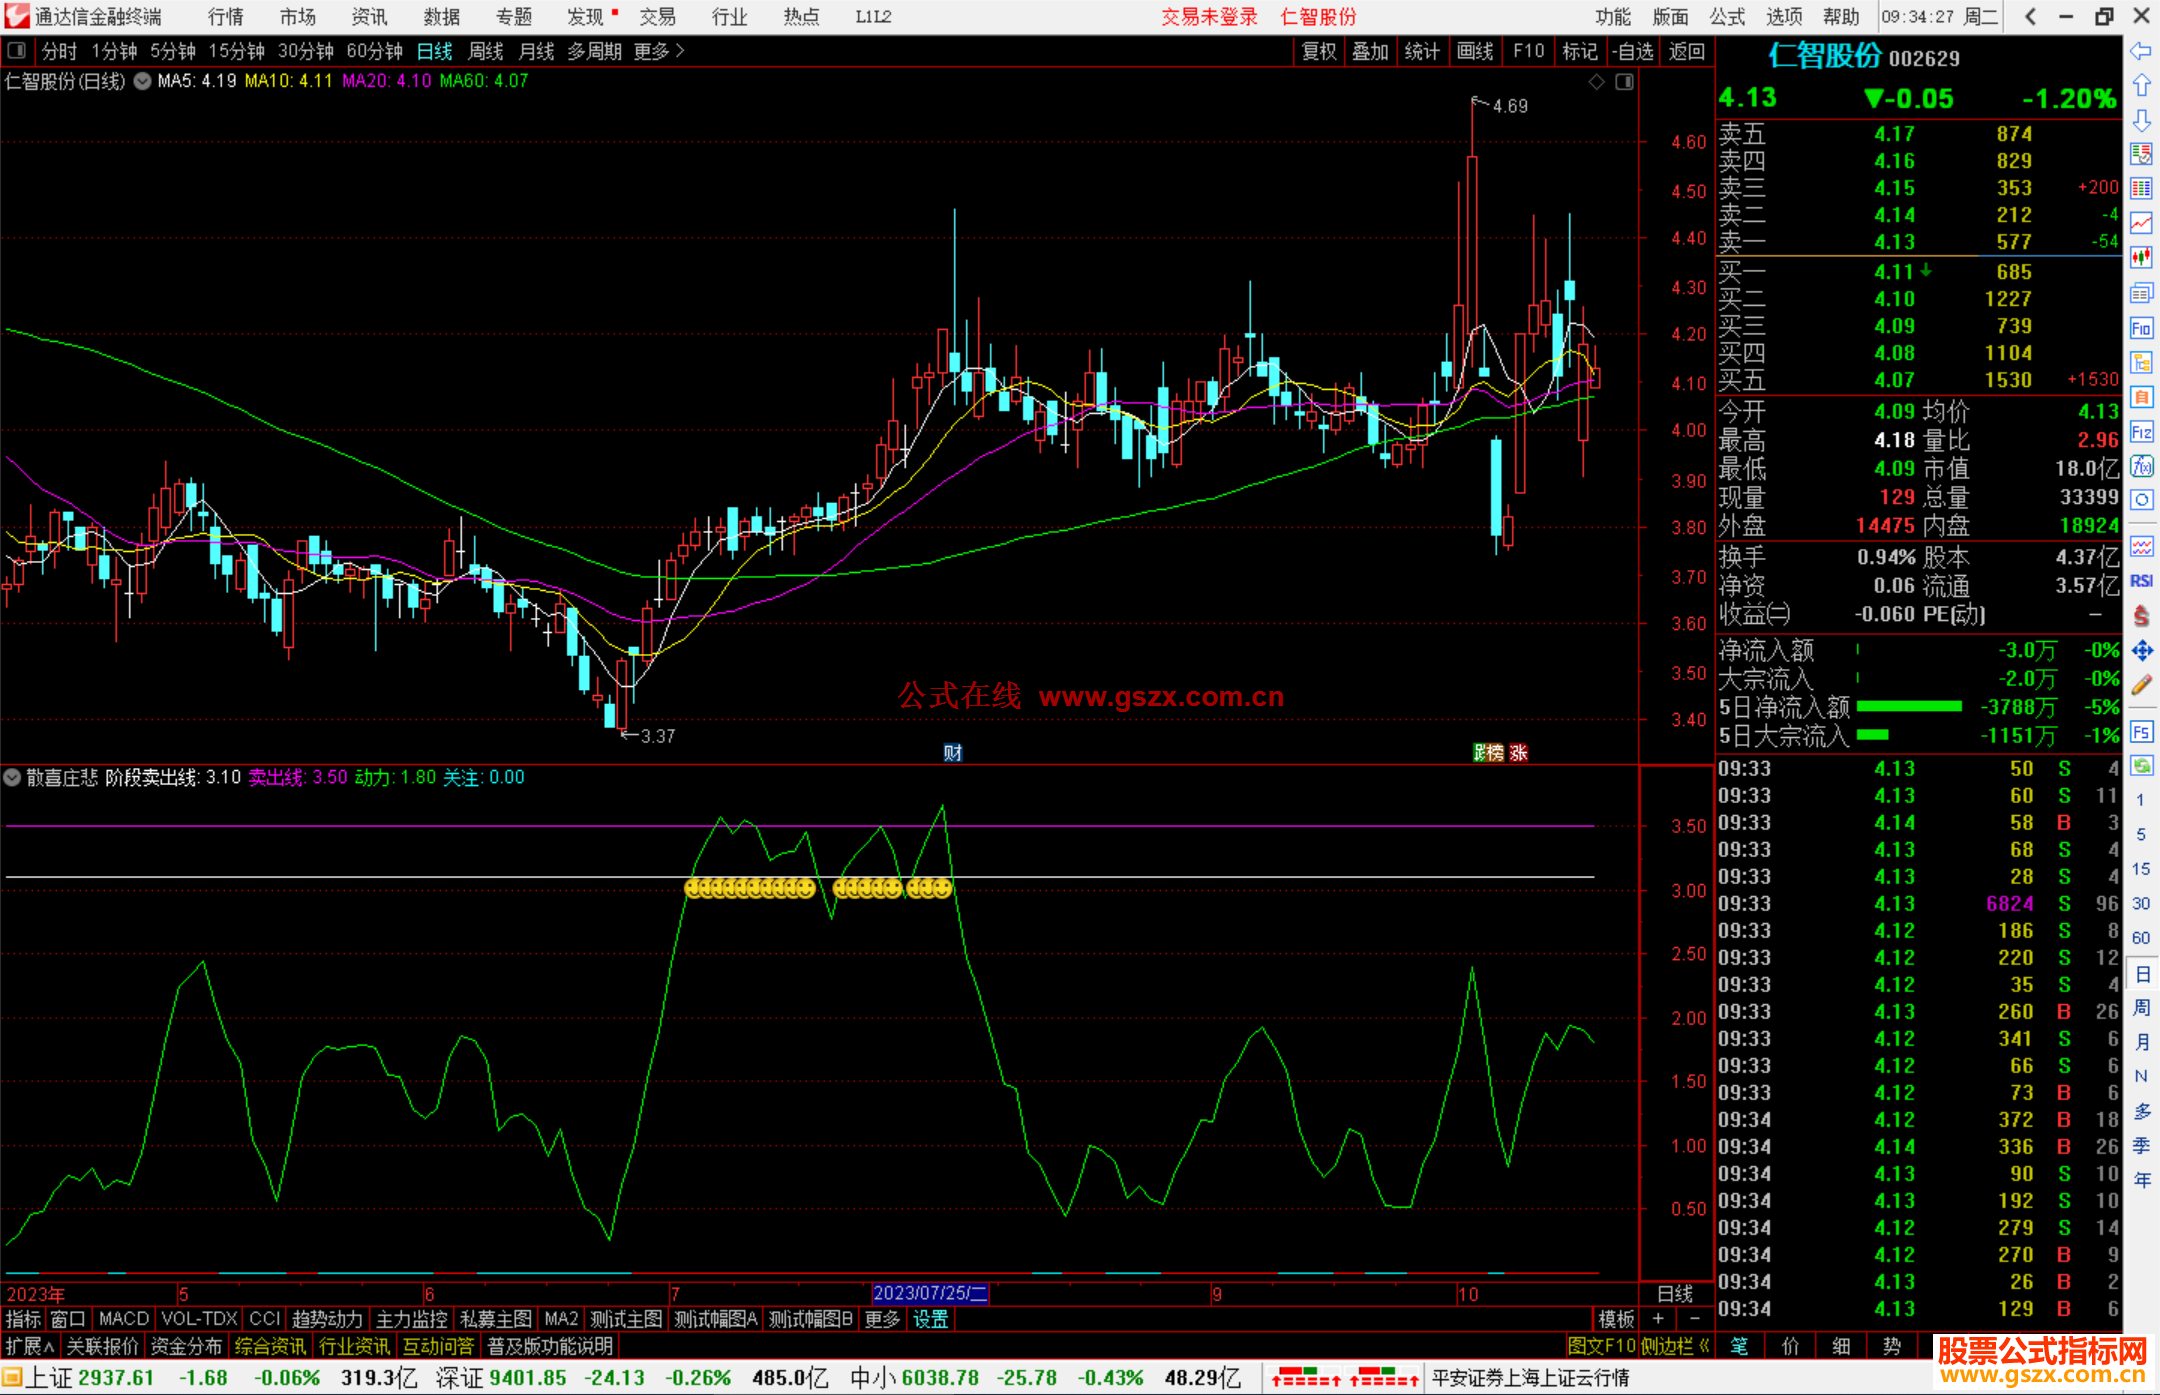Image resolution: width=2160 pixels, height=1395 pixels.
Task: Click the red line-chart sidebar icon
Action: point(2141,223)
